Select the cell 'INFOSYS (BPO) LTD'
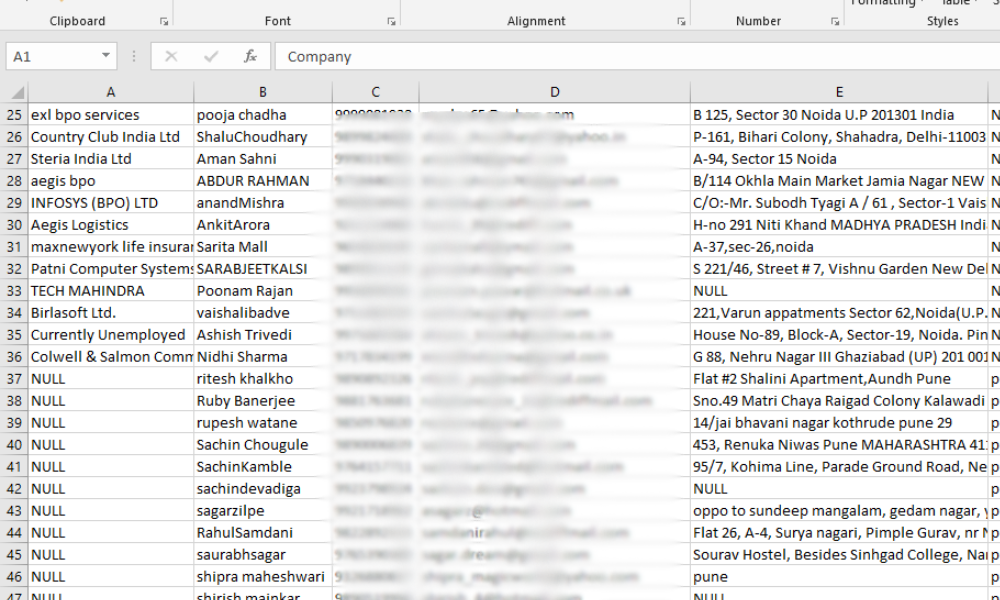Image resolution: width=1000 pixels, height=600 pixels. [x=111, y=203]
